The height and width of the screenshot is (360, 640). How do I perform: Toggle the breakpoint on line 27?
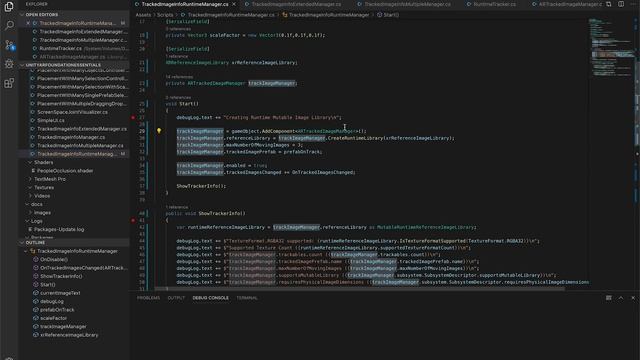133,118
